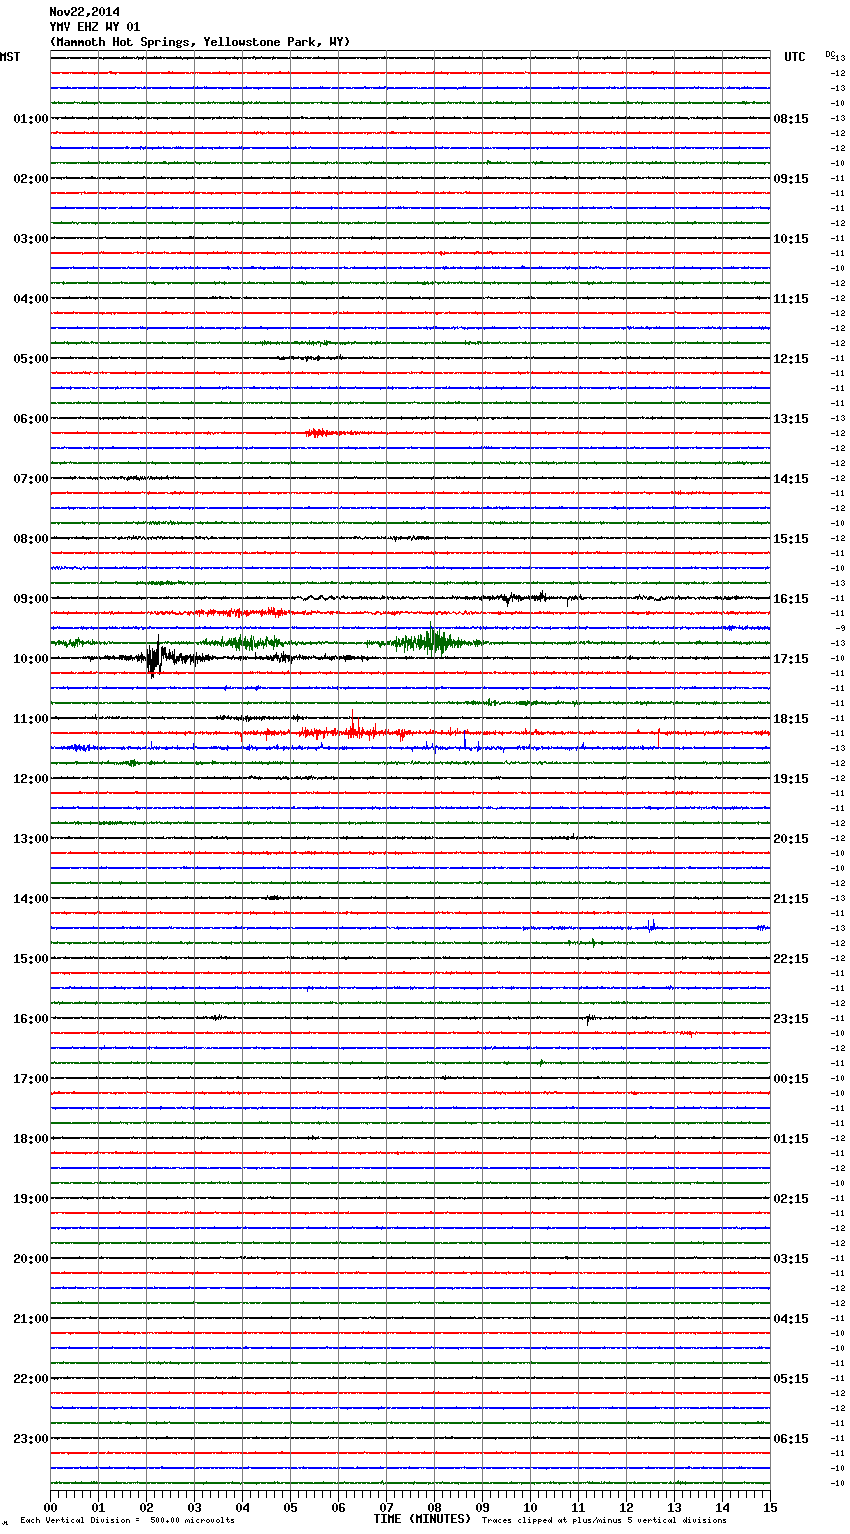Click the Traces clipped footer note
The height and width of the screenshot is (1534, 850).
coord(604,1521)
